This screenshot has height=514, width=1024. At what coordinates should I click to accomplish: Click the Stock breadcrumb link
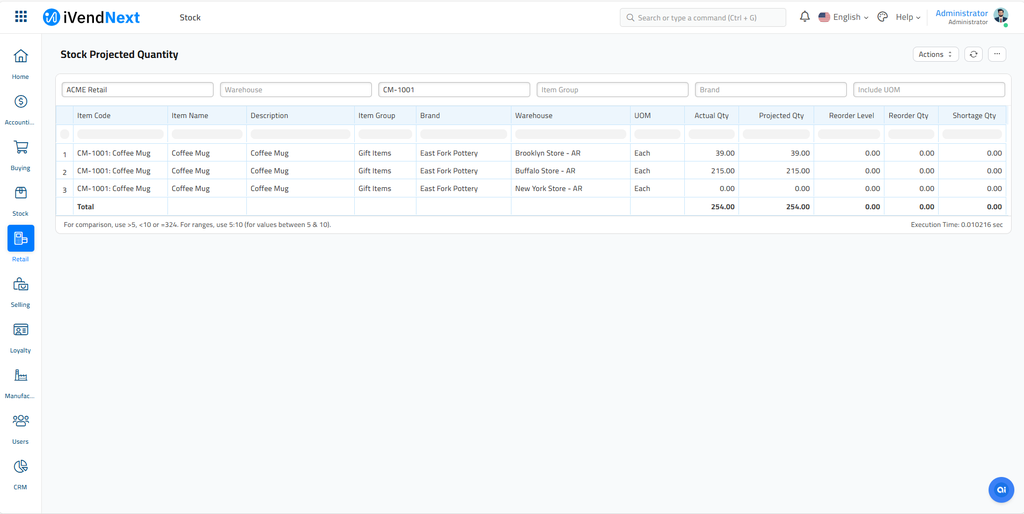point(190,17)
